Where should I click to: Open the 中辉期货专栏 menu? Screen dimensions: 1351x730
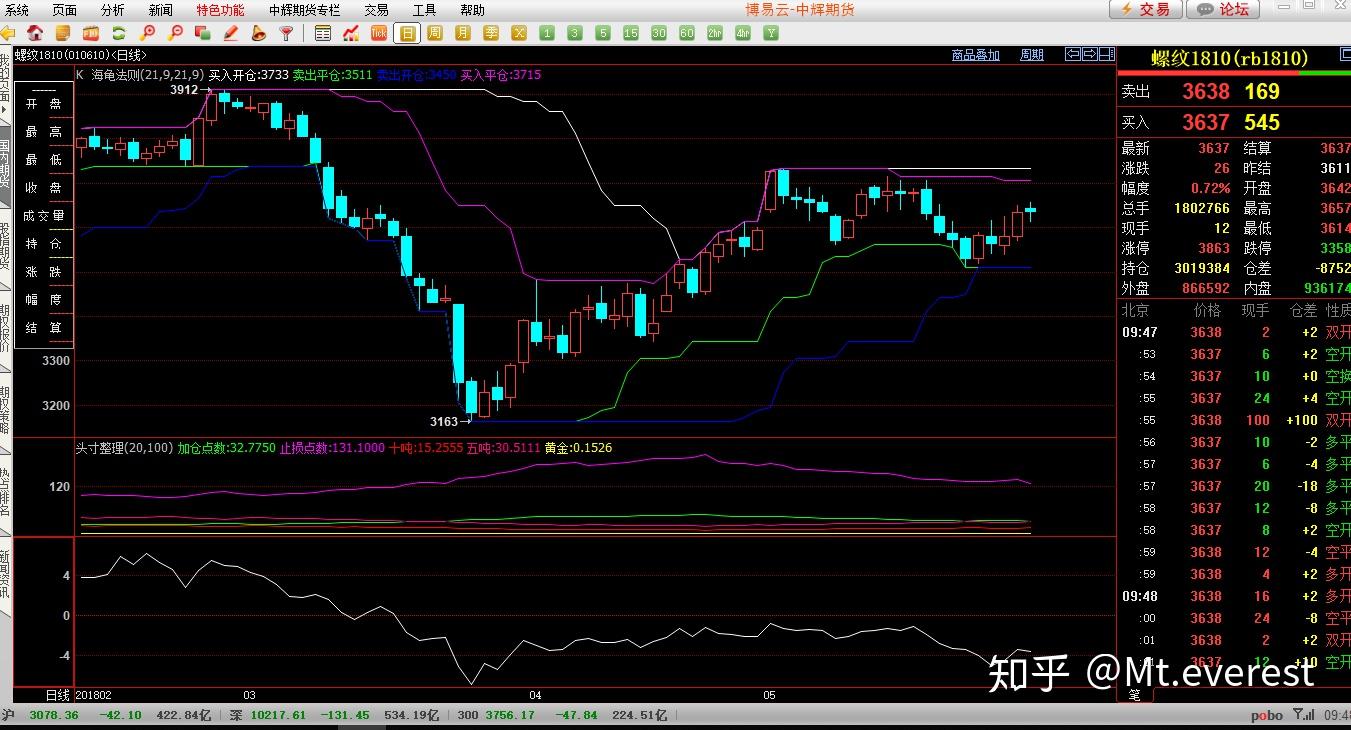[x=305, y=10]
